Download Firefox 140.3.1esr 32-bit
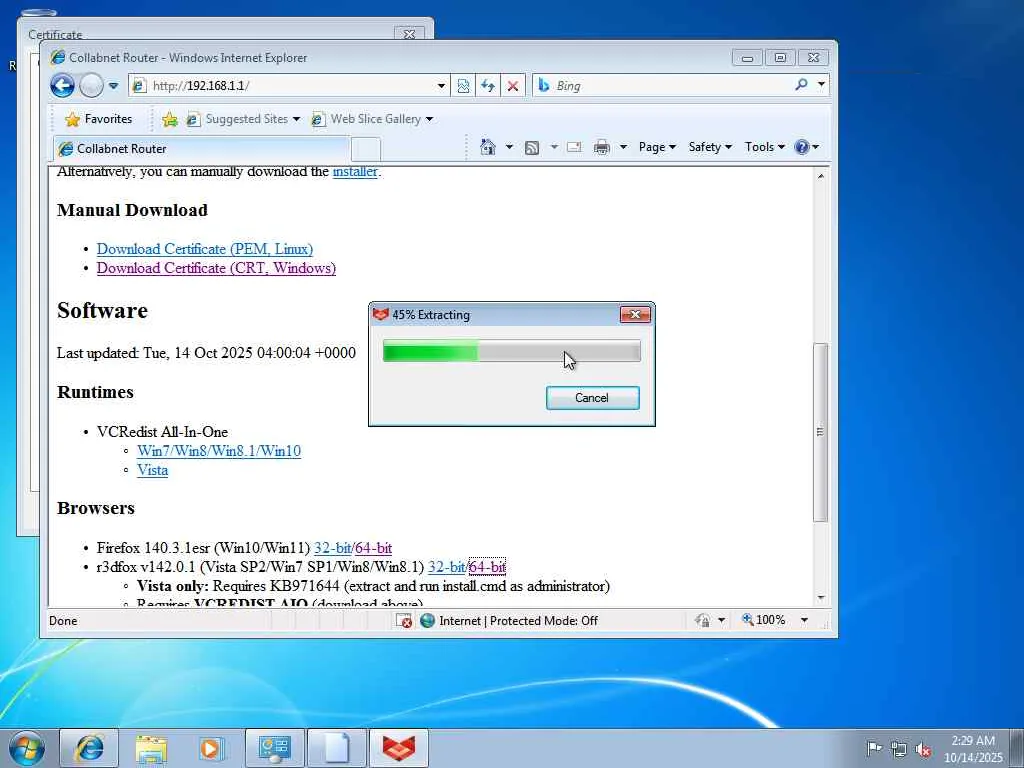Image resolution: width=1024 pixels, height=768 pixels. [x=332, y=548]
